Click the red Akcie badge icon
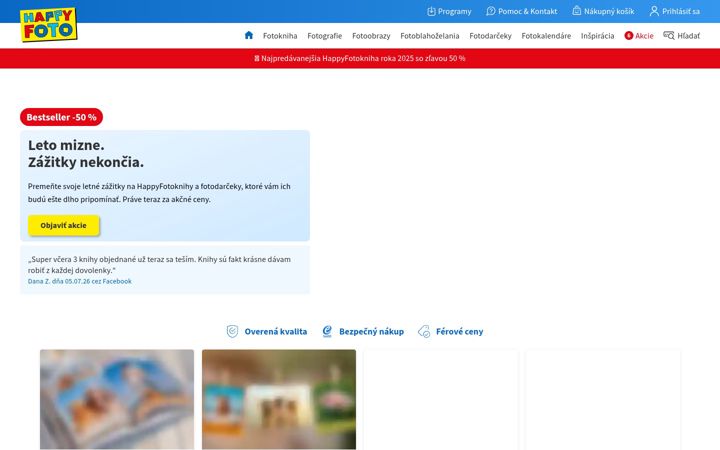The image size is (720, 450). 629,35
